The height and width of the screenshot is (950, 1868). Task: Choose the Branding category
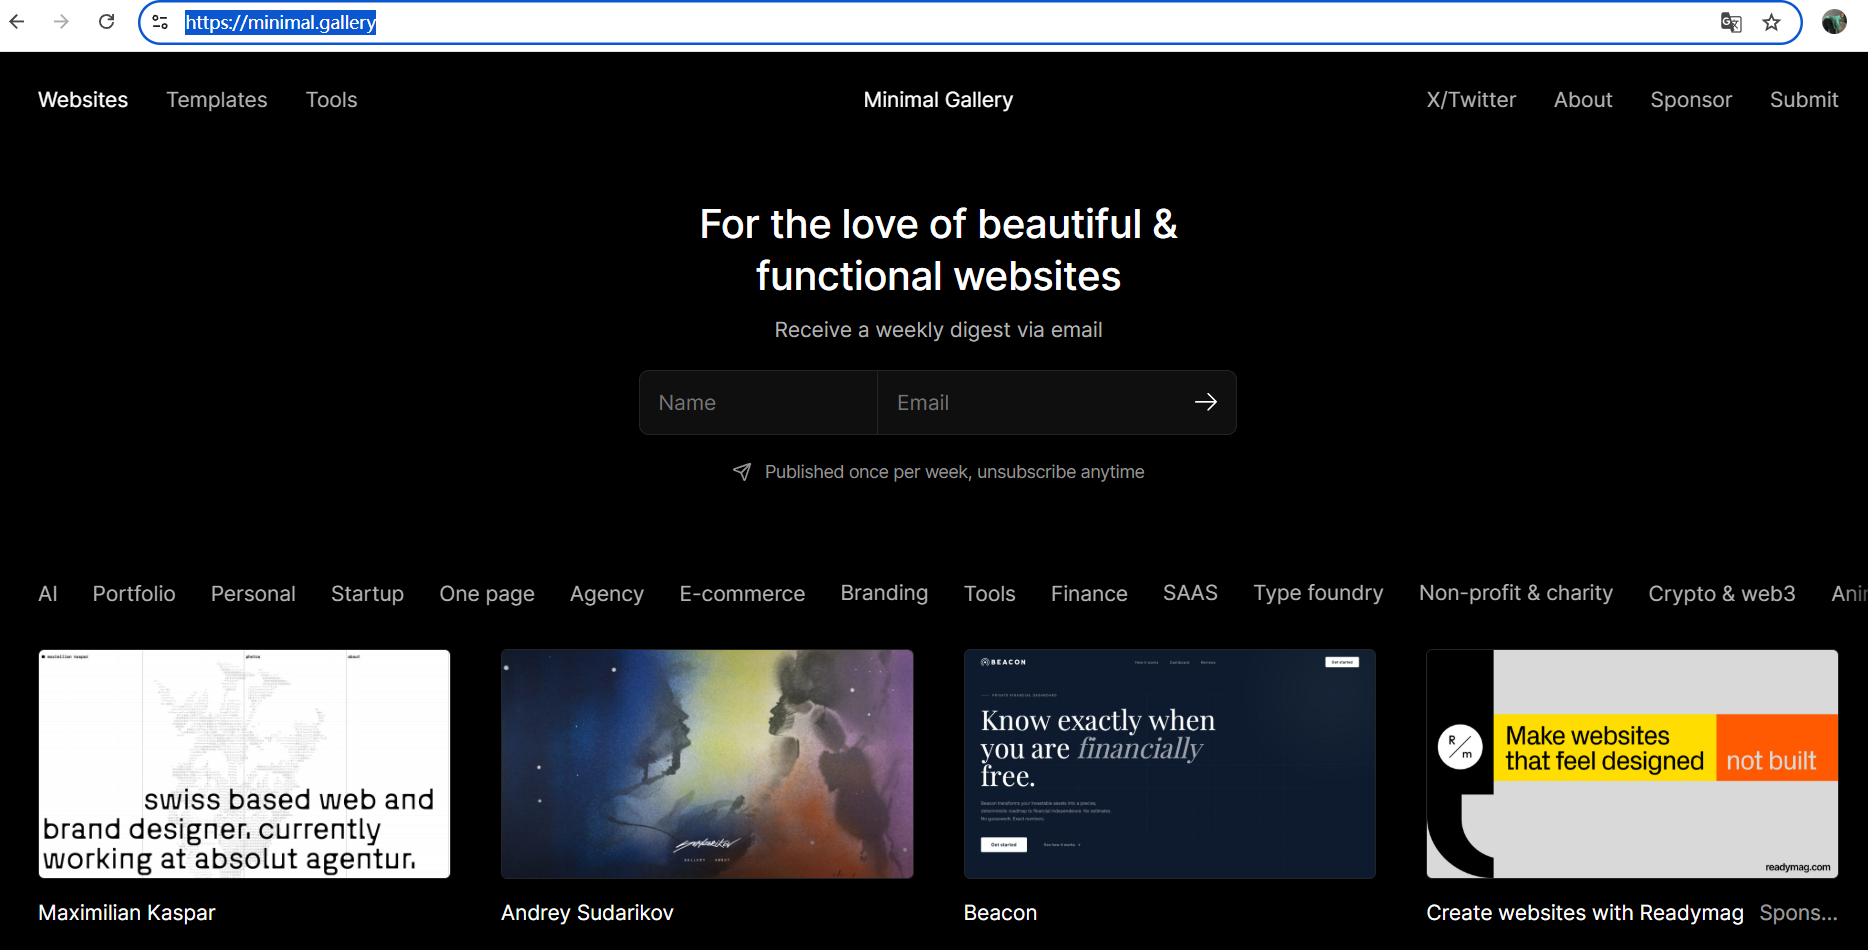tap(884, 594)
